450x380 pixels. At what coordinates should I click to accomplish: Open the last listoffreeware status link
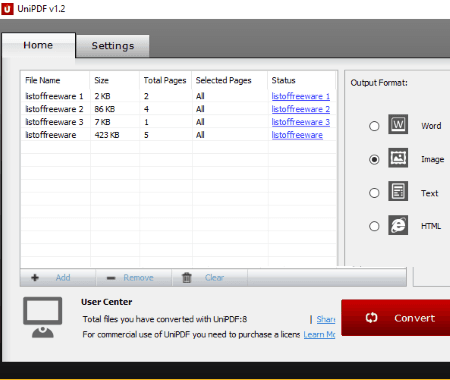tap(297, 135)
